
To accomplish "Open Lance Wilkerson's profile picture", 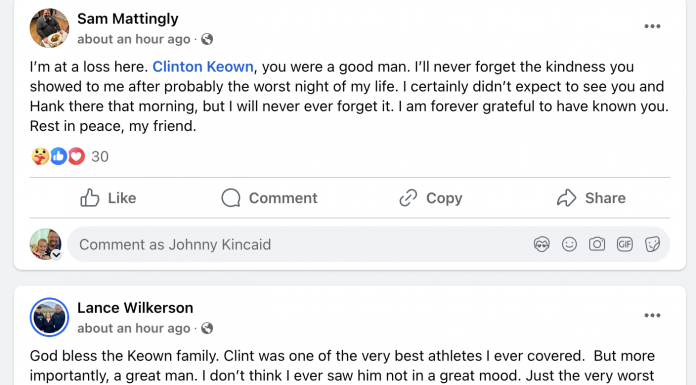I will pos(49,317).
